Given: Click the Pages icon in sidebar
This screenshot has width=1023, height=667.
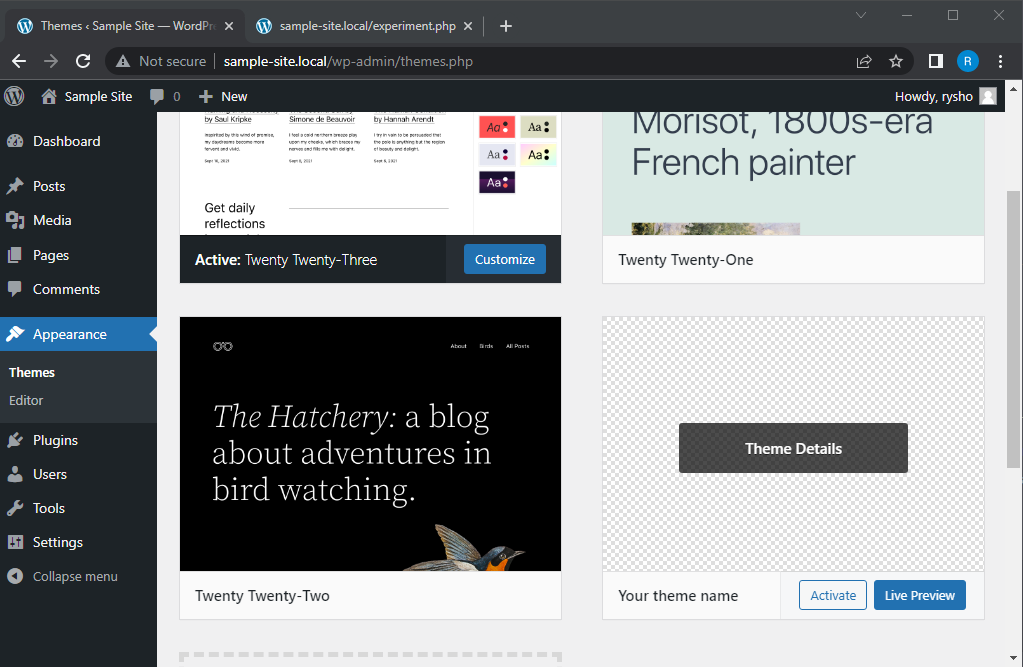Looking at the screenshot, I should point(15,255).
